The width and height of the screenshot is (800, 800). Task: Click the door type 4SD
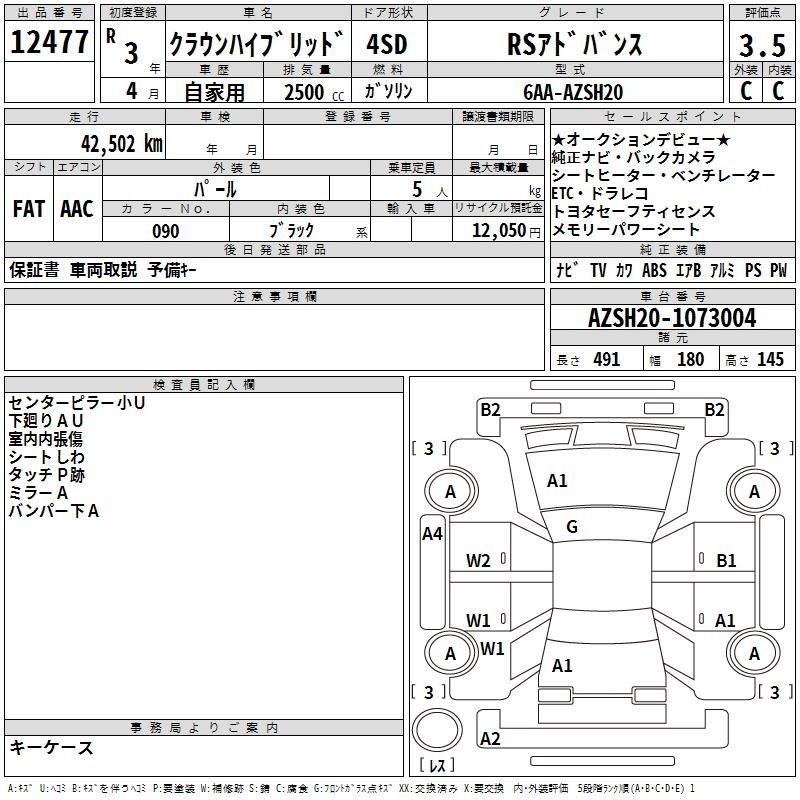point(387,44)
